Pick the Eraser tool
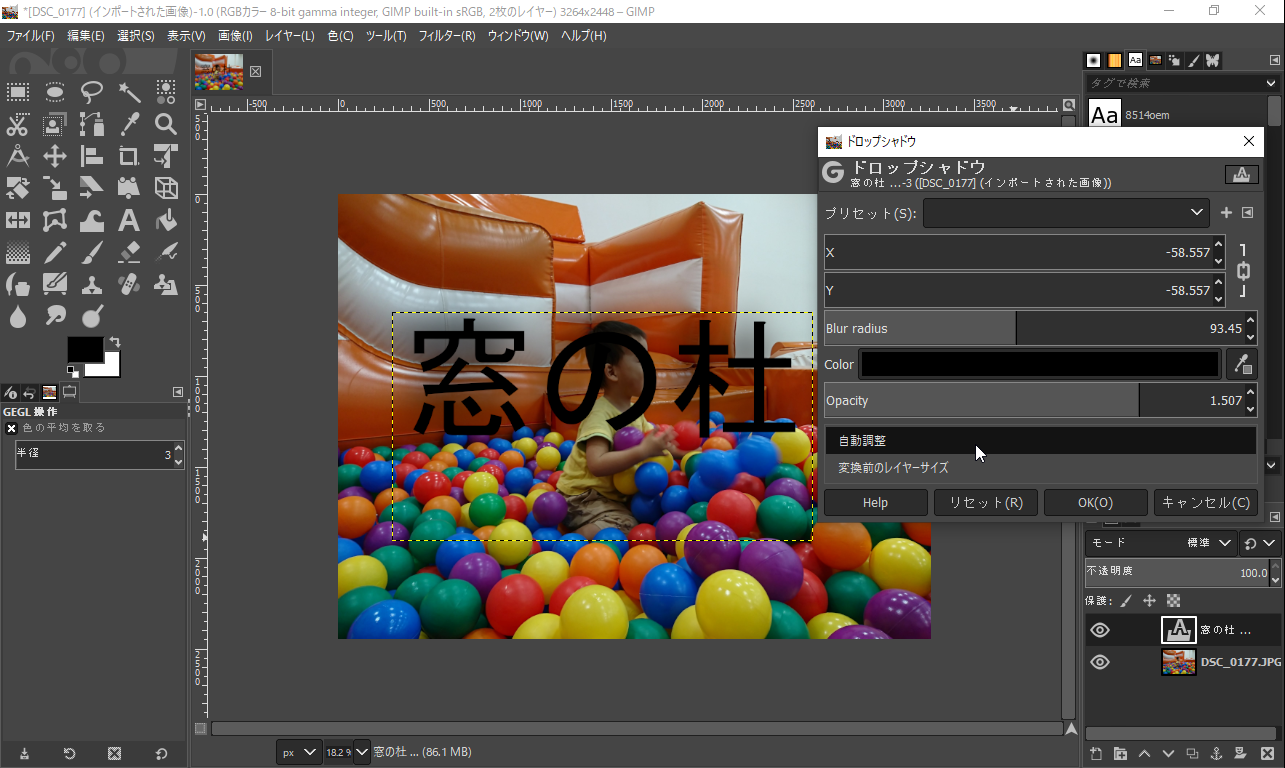Viewport: 1285px width, 768px height. [129, 251]
